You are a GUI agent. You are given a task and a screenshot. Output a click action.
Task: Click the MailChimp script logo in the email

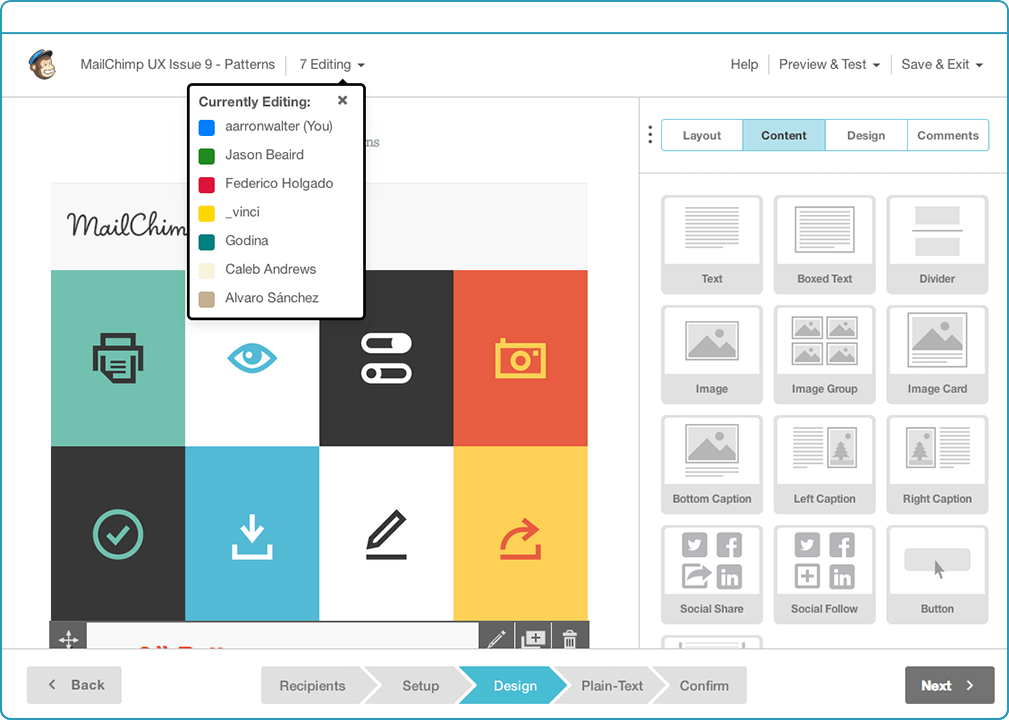(127, 225)
